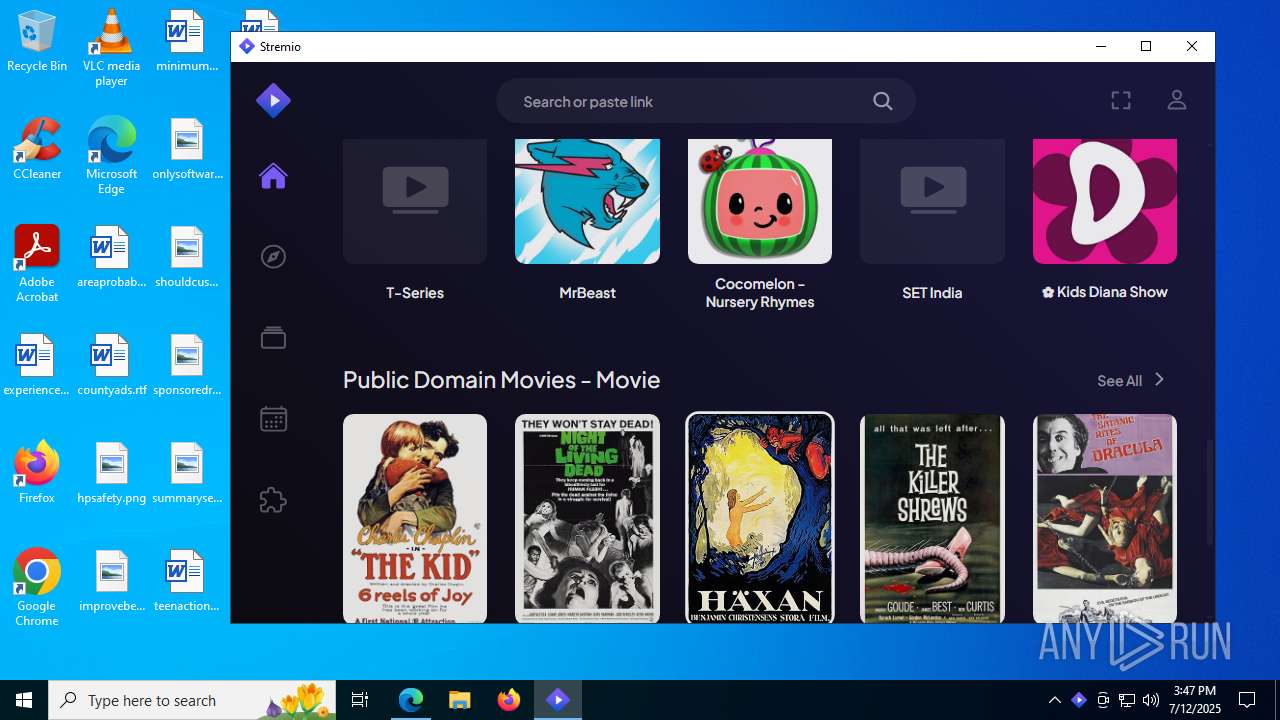Select the sponsoredr image file on desktop
Screen dimensions: 1280x720
tap(186, 365)
